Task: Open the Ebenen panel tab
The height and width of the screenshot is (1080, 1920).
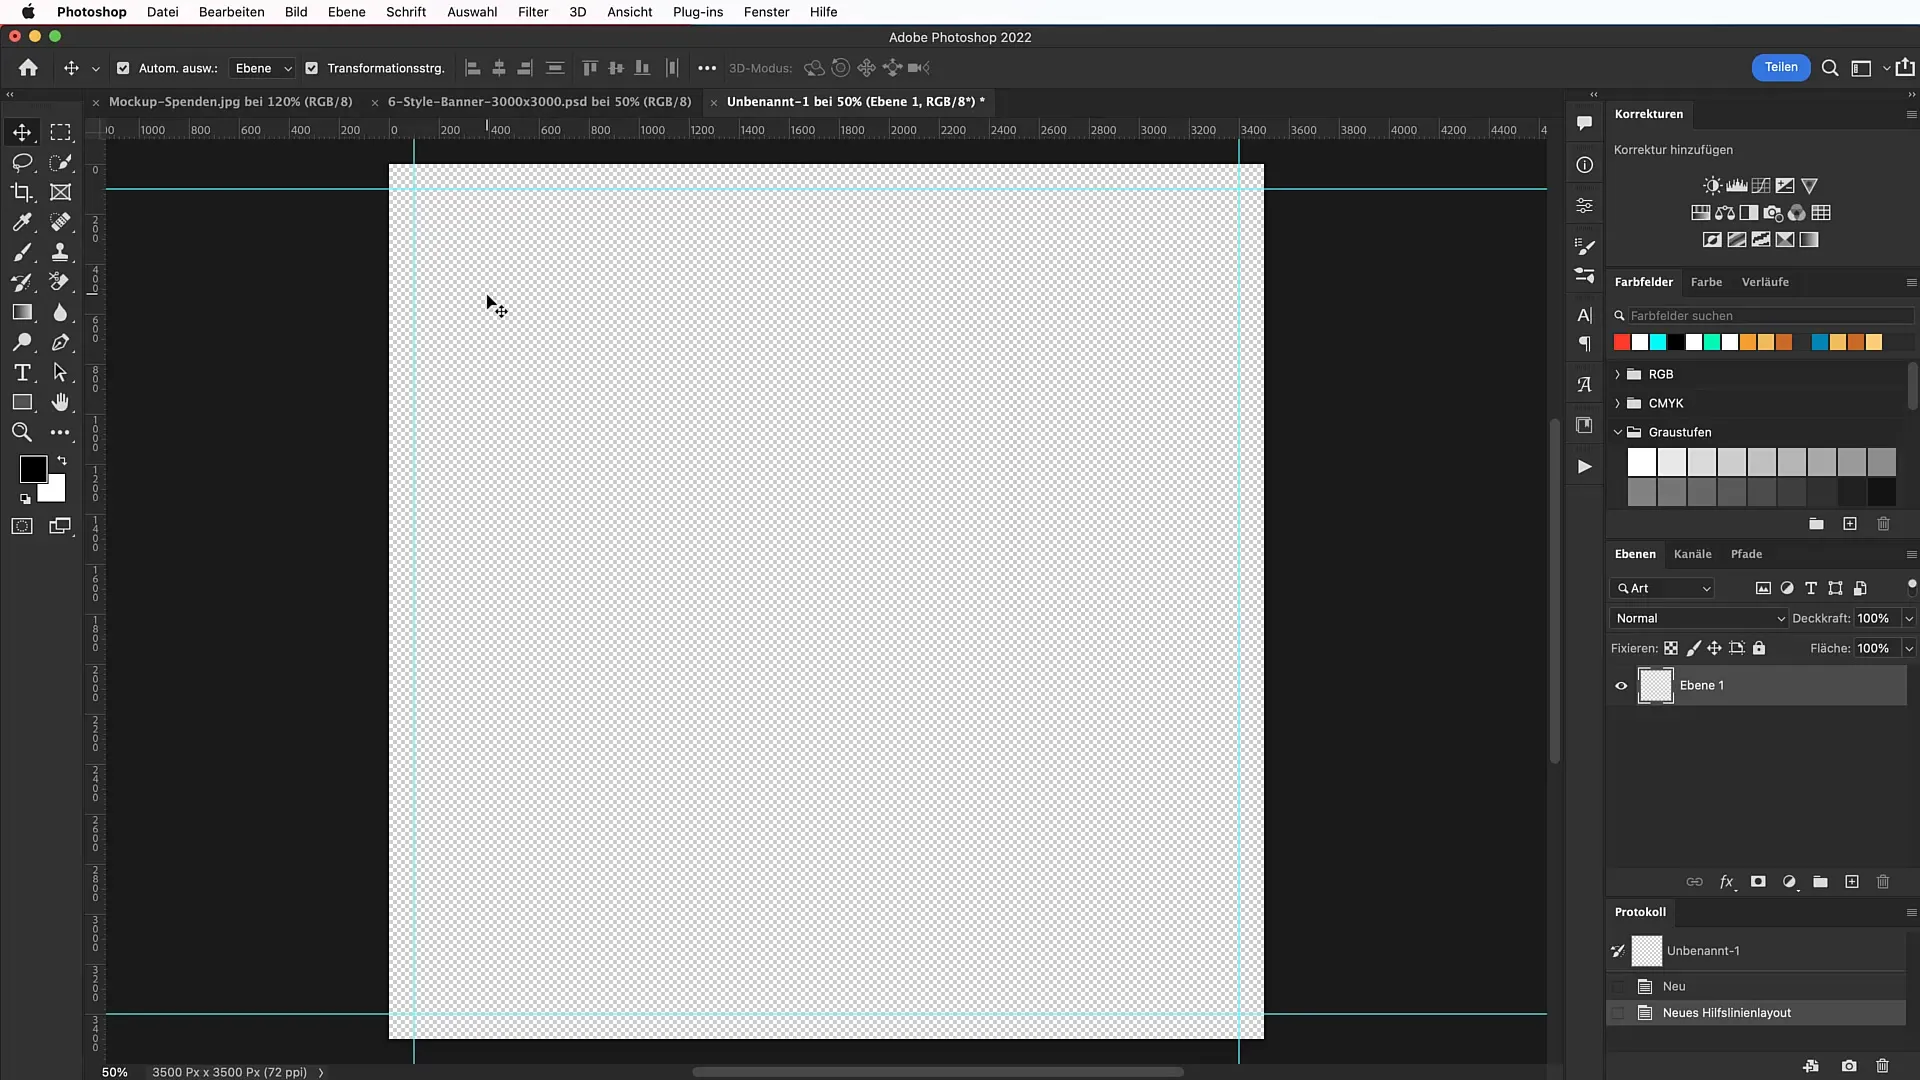Action: pos(1635,553)
